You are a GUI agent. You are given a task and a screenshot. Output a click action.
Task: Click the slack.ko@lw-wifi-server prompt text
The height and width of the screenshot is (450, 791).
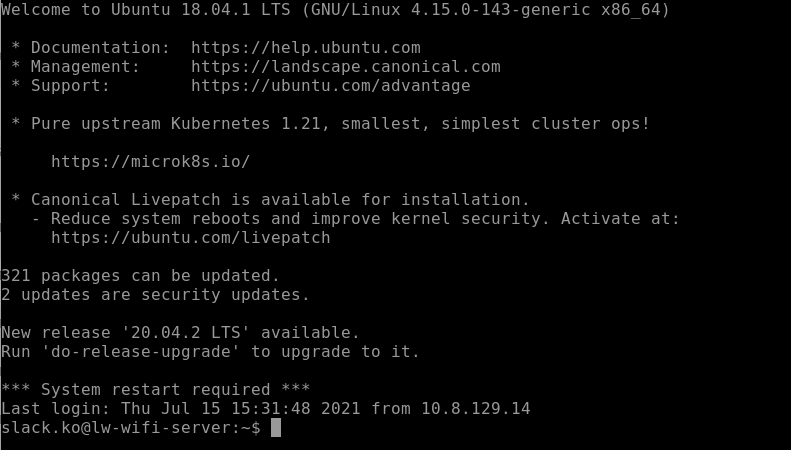click(131, 428)
